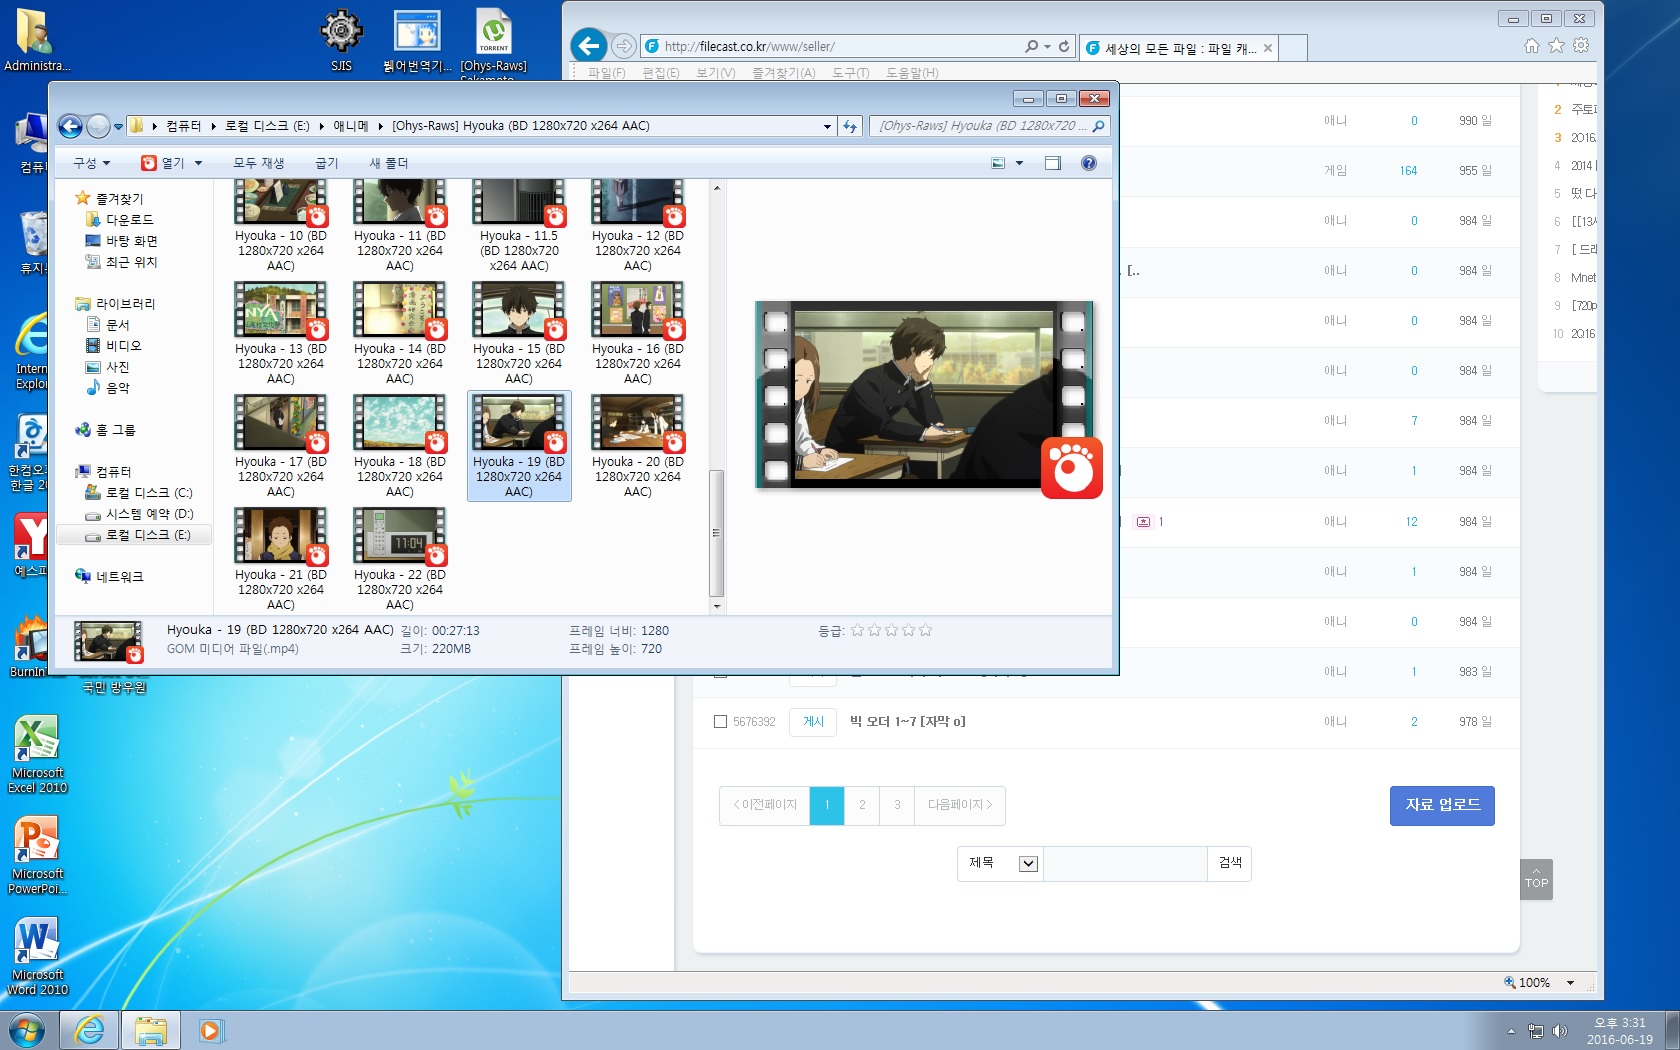This screenshot has width=1680, height=1050.
Task: Click 애니메 in the address breadcrumb
Action: pyautogui.click(x=351, y=126)
